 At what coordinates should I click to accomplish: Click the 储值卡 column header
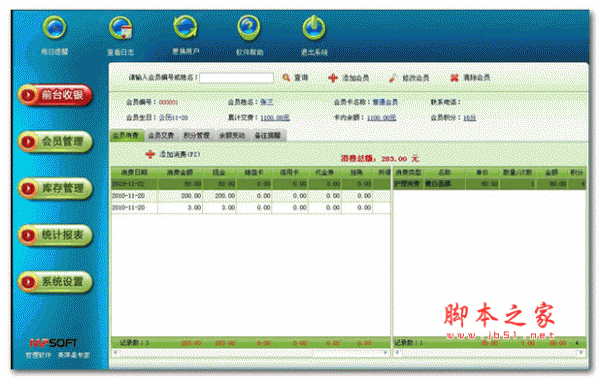[x=254, y=173]
